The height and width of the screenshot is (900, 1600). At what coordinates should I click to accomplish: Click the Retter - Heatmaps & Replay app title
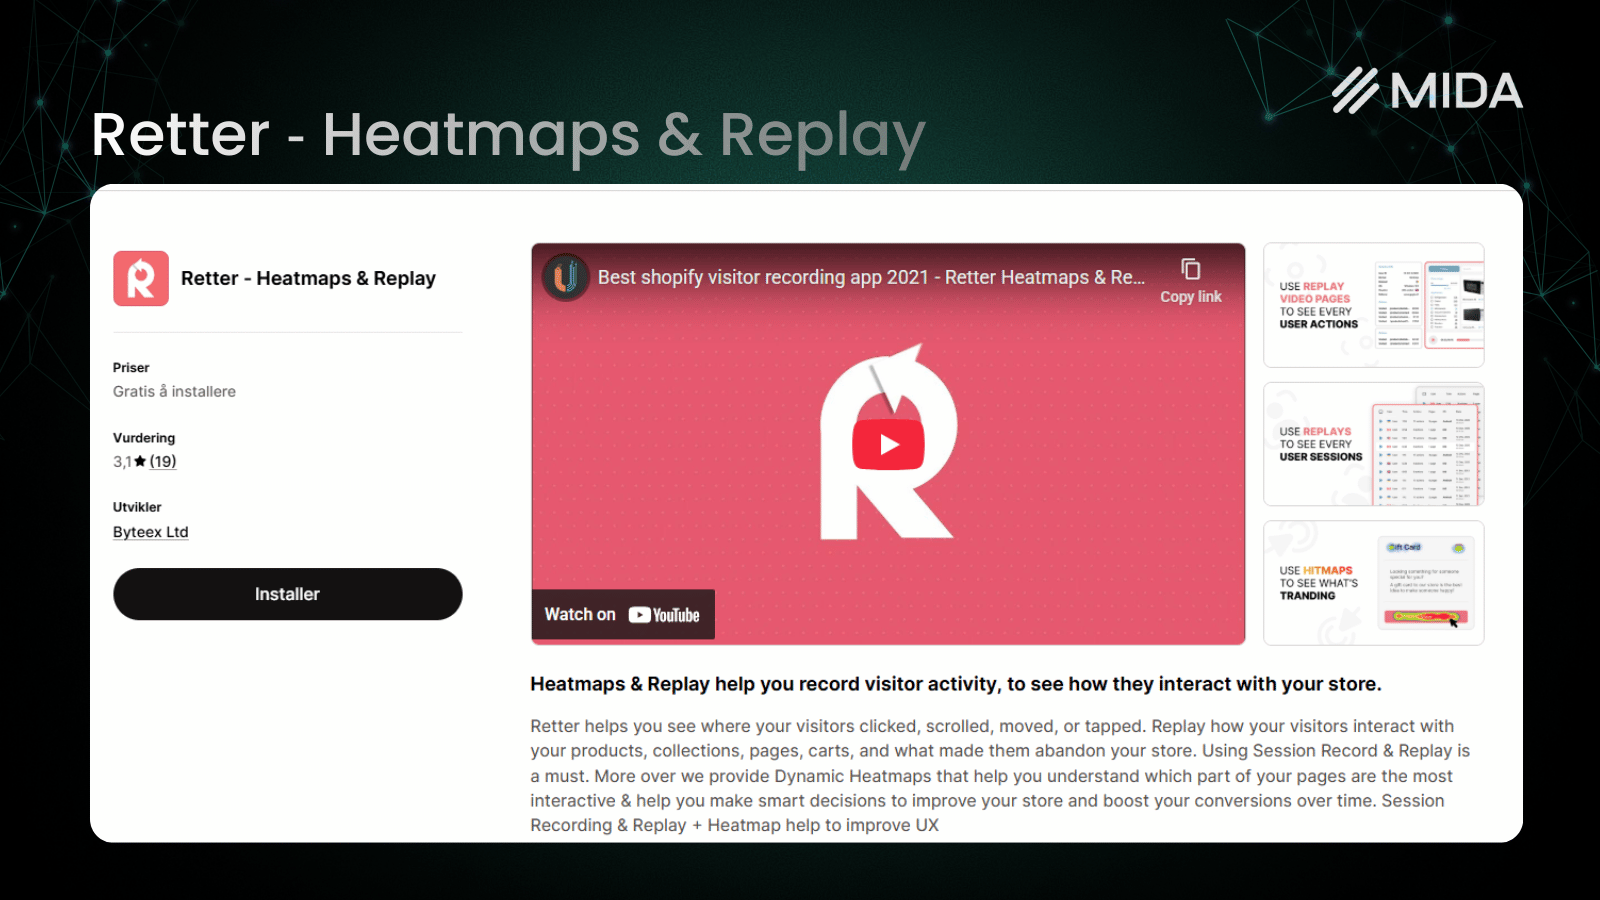coord(308,278)
